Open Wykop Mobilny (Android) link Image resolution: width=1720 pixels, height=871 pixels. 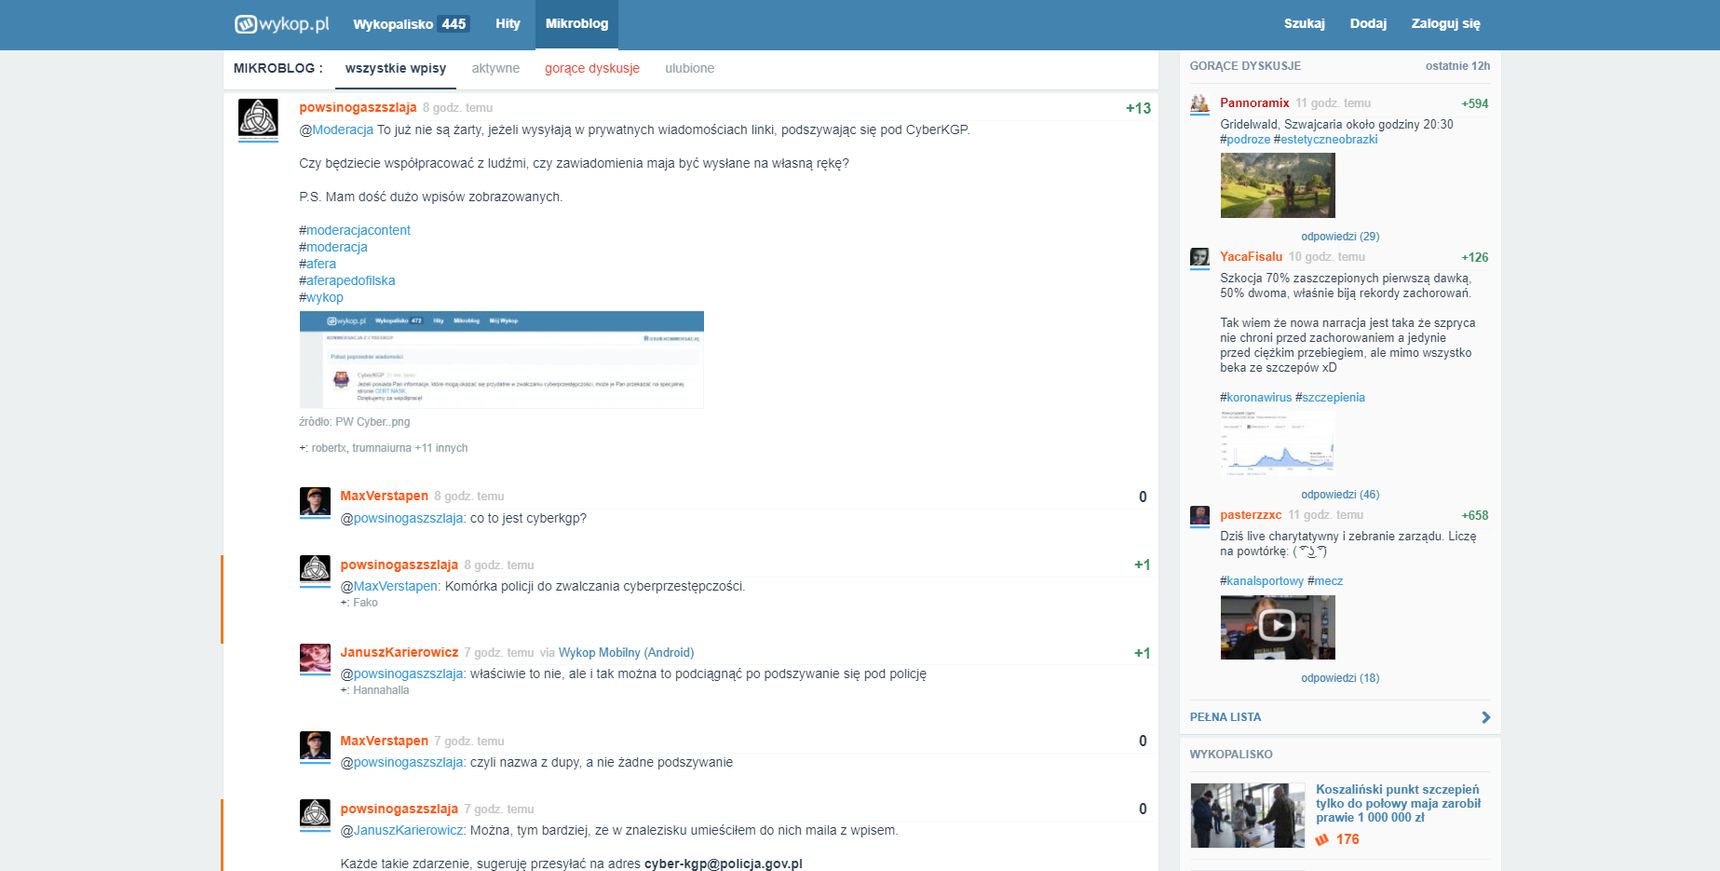point(626,653)
